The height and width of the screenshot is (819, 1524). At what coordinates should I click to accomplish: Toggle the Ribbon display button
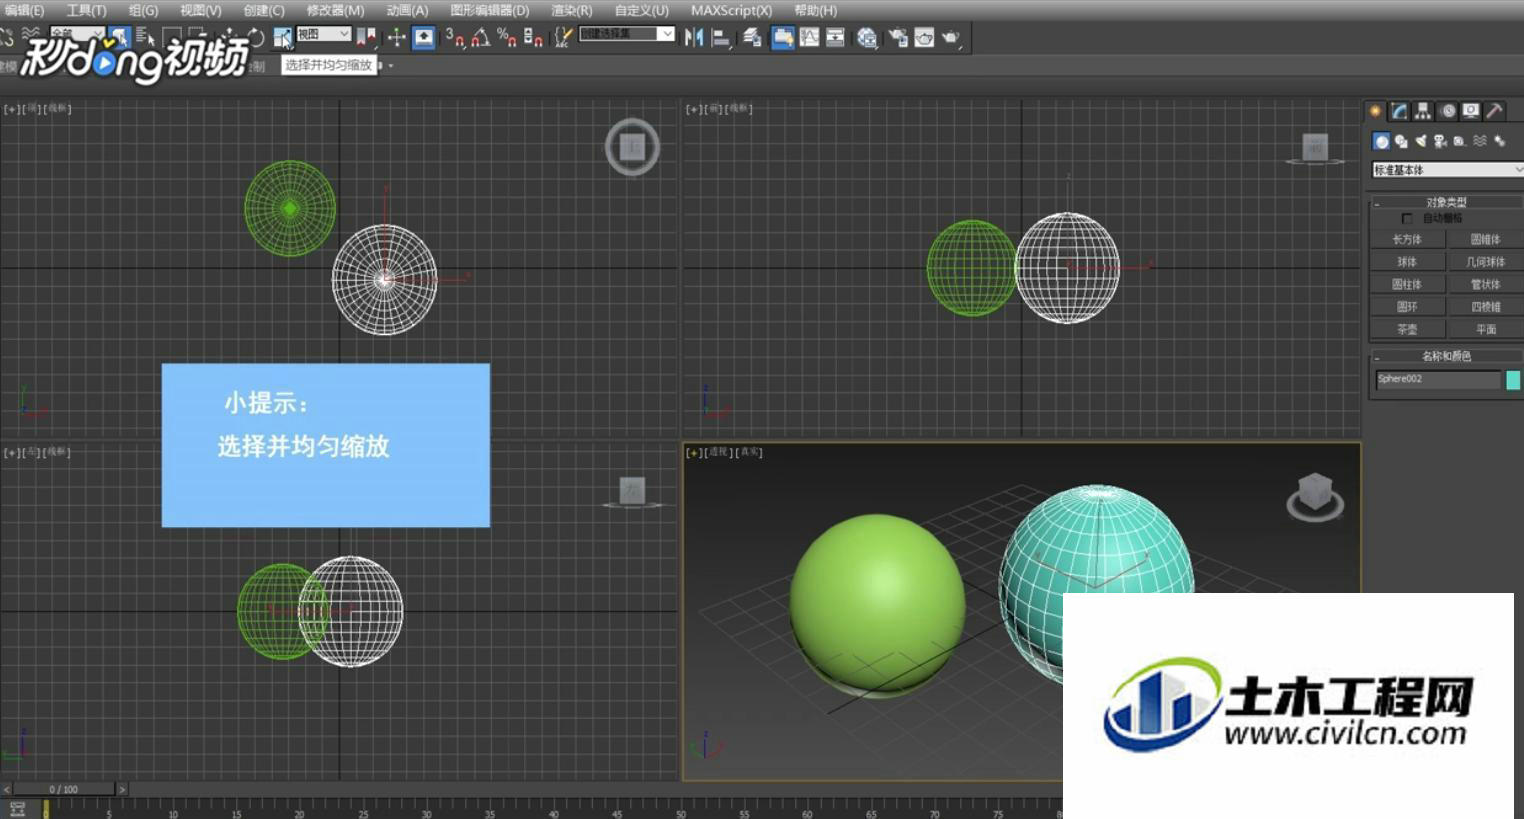tap(782, 38)
